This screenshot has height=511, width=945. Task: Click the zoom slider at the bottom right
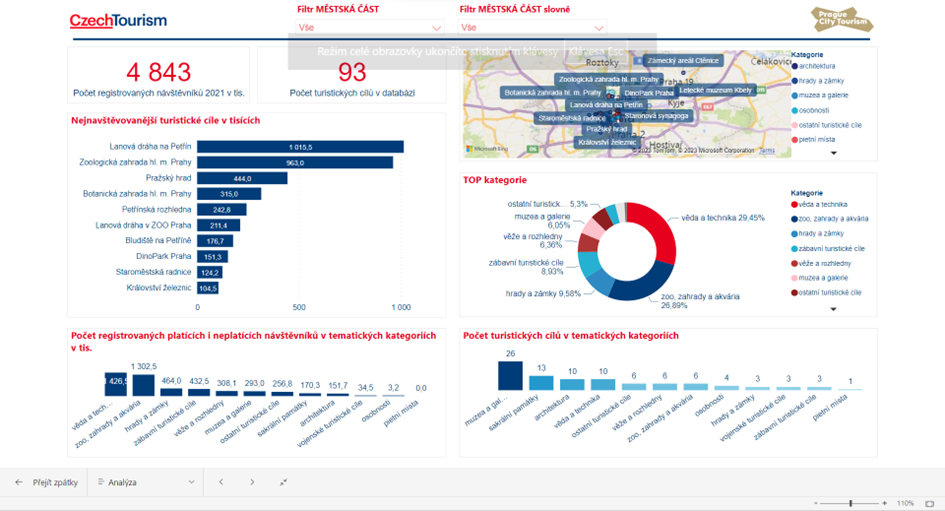851,503
